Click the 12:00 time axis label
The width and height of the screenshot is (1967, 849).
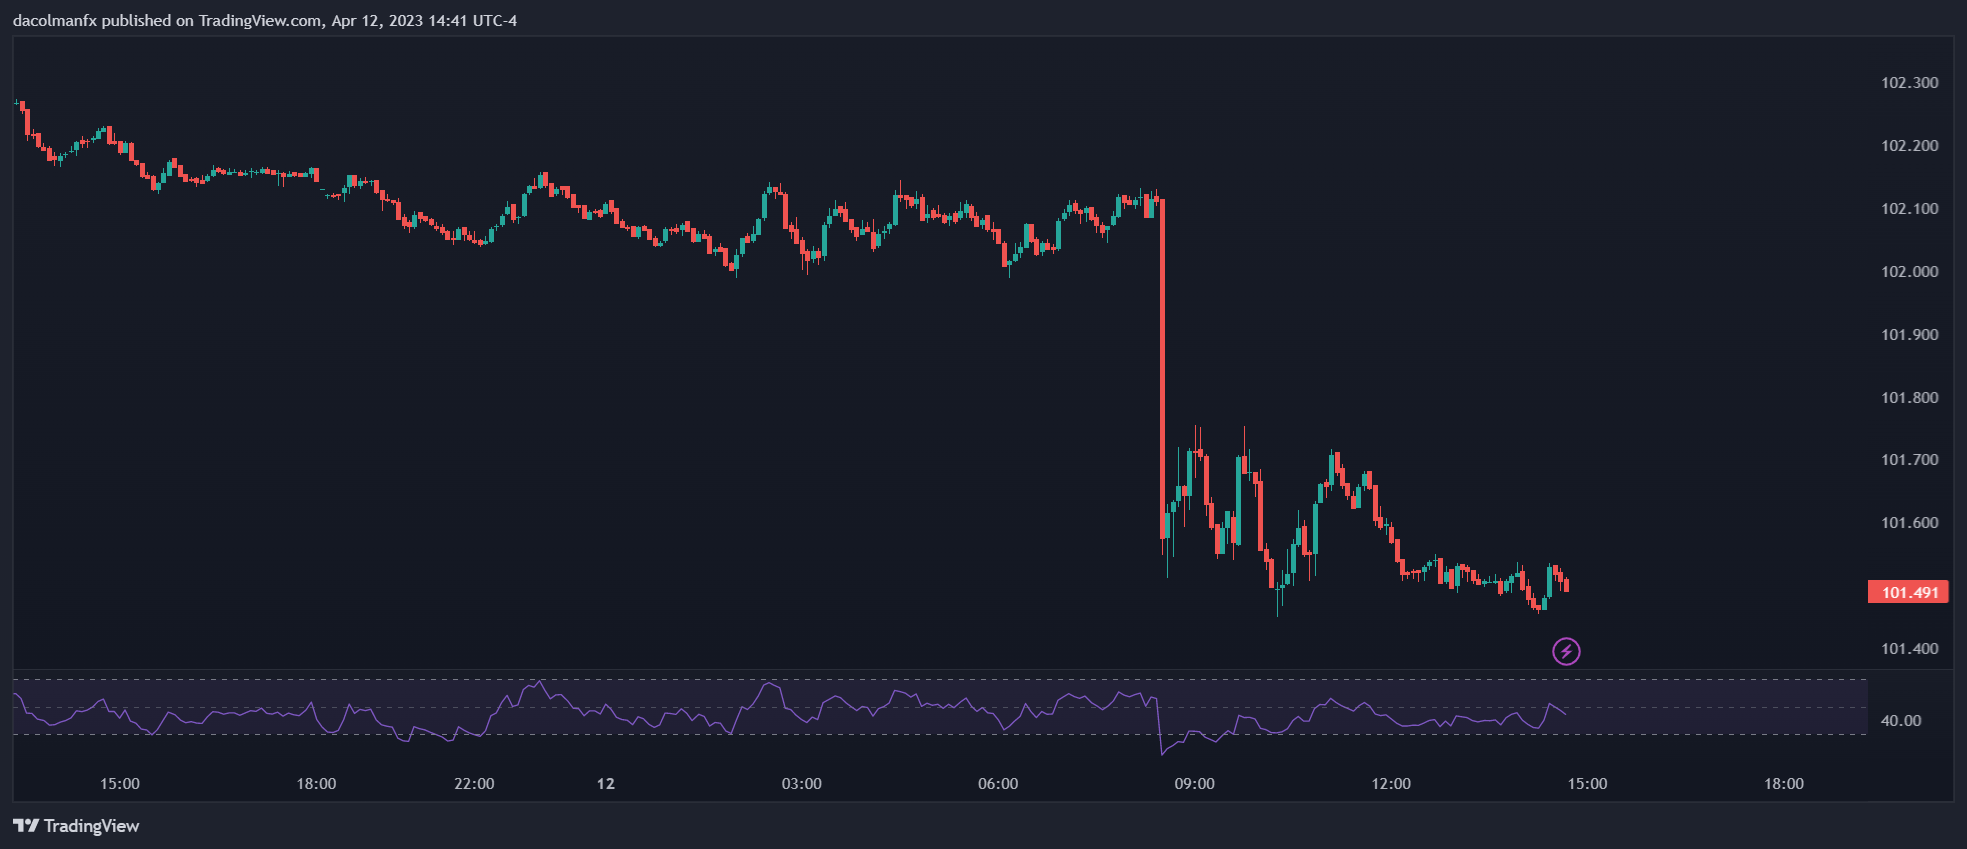(x=1391, y=784)
